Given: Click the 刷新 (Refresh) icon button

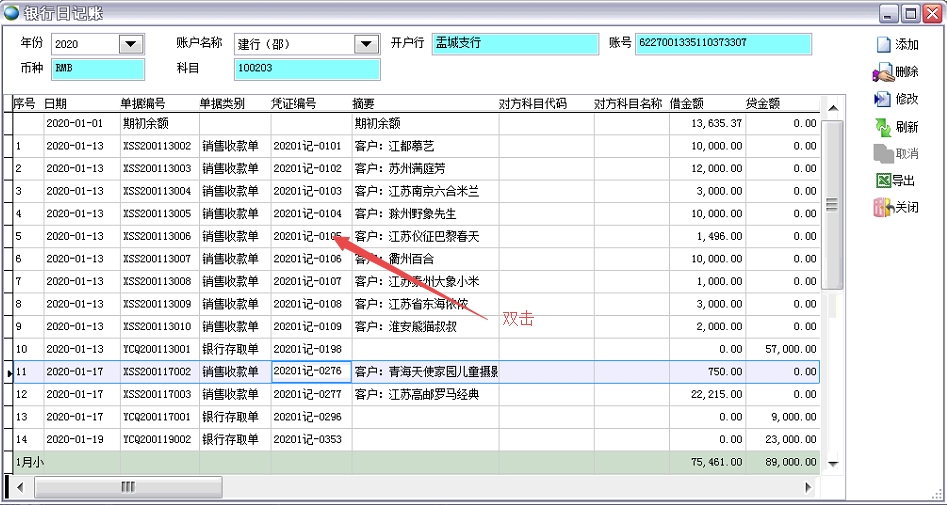Looking at the screenshot, I should pyautogui.click(x=883, y=127).
